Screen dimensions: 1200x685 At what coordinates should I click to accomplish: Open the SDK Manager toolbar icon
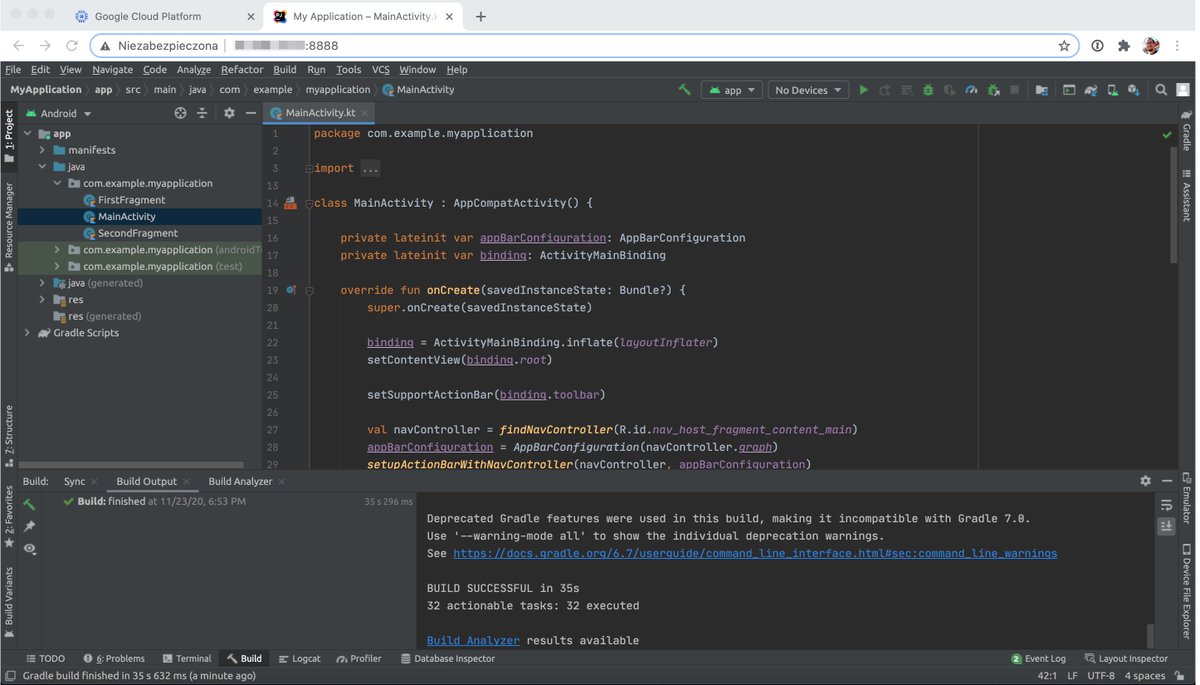click(1131, 90)
